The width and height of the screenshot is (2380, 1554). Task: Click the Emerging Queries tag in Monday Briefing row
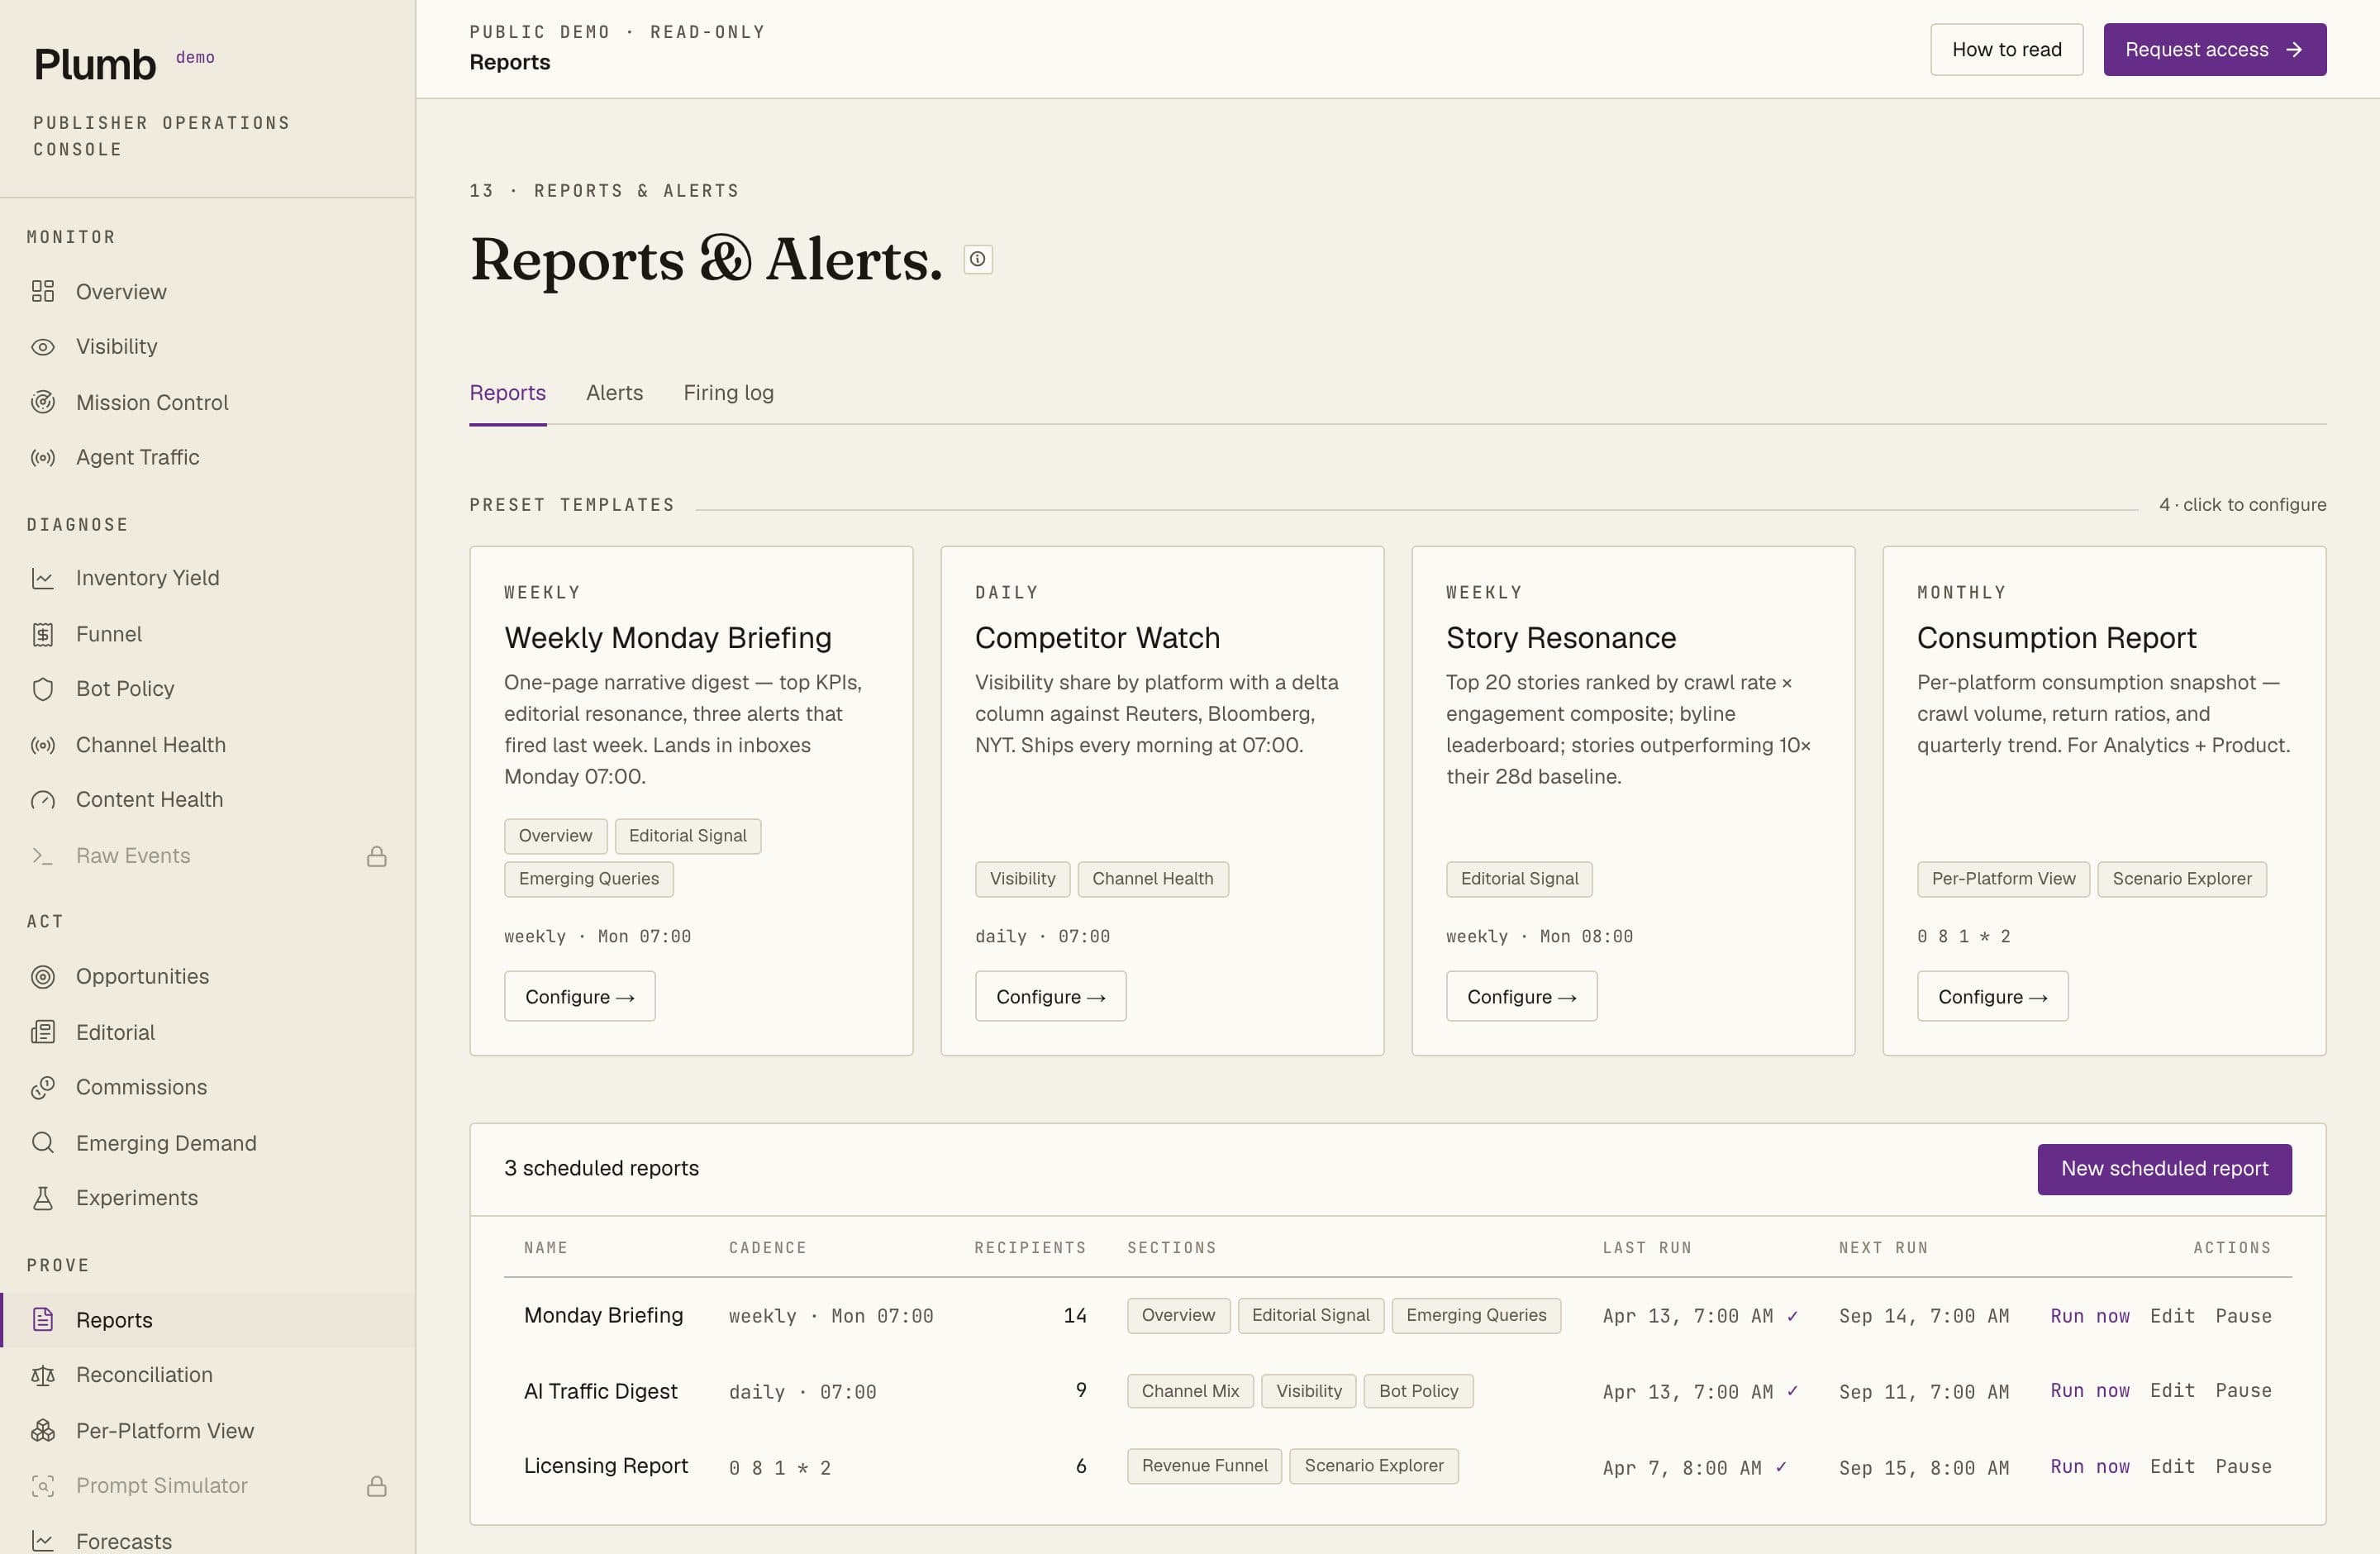coord(1476,1316)
